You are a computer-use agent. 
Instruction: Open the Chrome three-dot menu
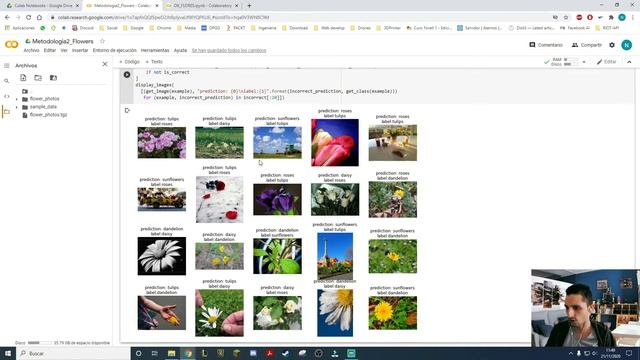[x=633, y=17]
